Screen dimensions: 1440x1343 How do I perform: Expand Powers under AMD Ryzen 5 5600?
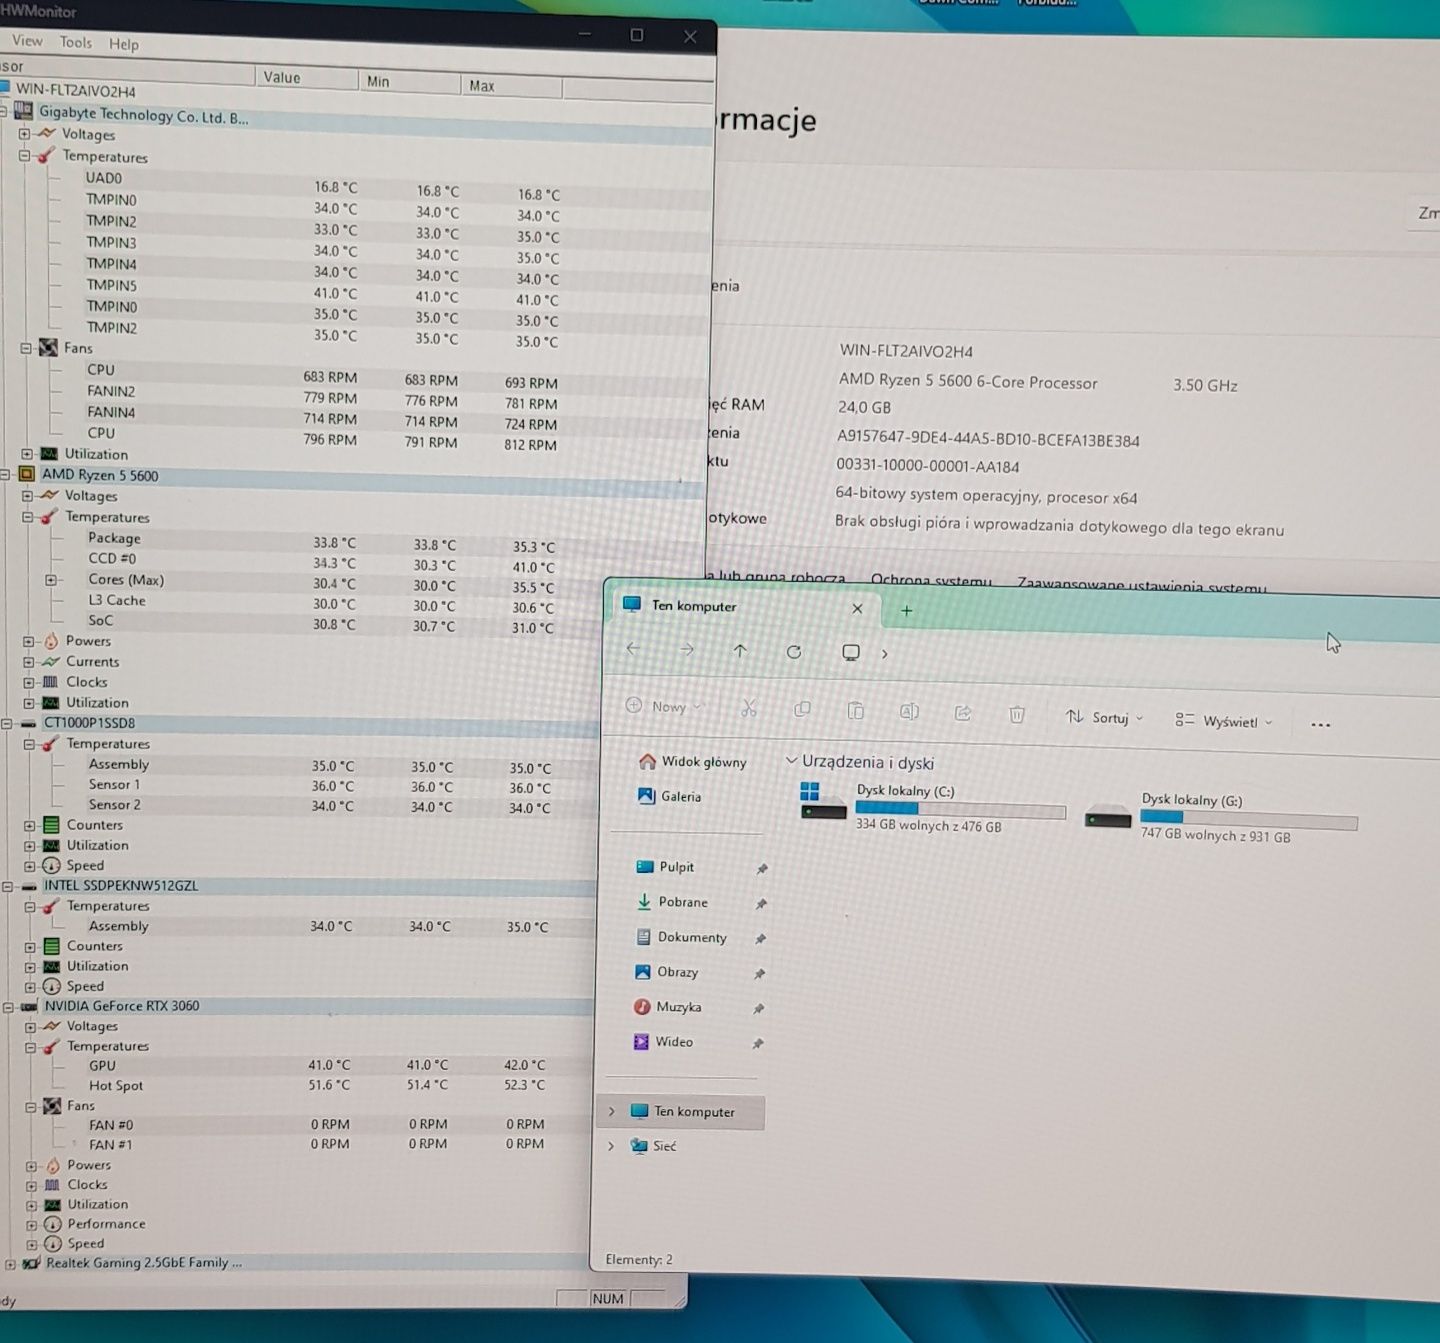coord(29,641)
